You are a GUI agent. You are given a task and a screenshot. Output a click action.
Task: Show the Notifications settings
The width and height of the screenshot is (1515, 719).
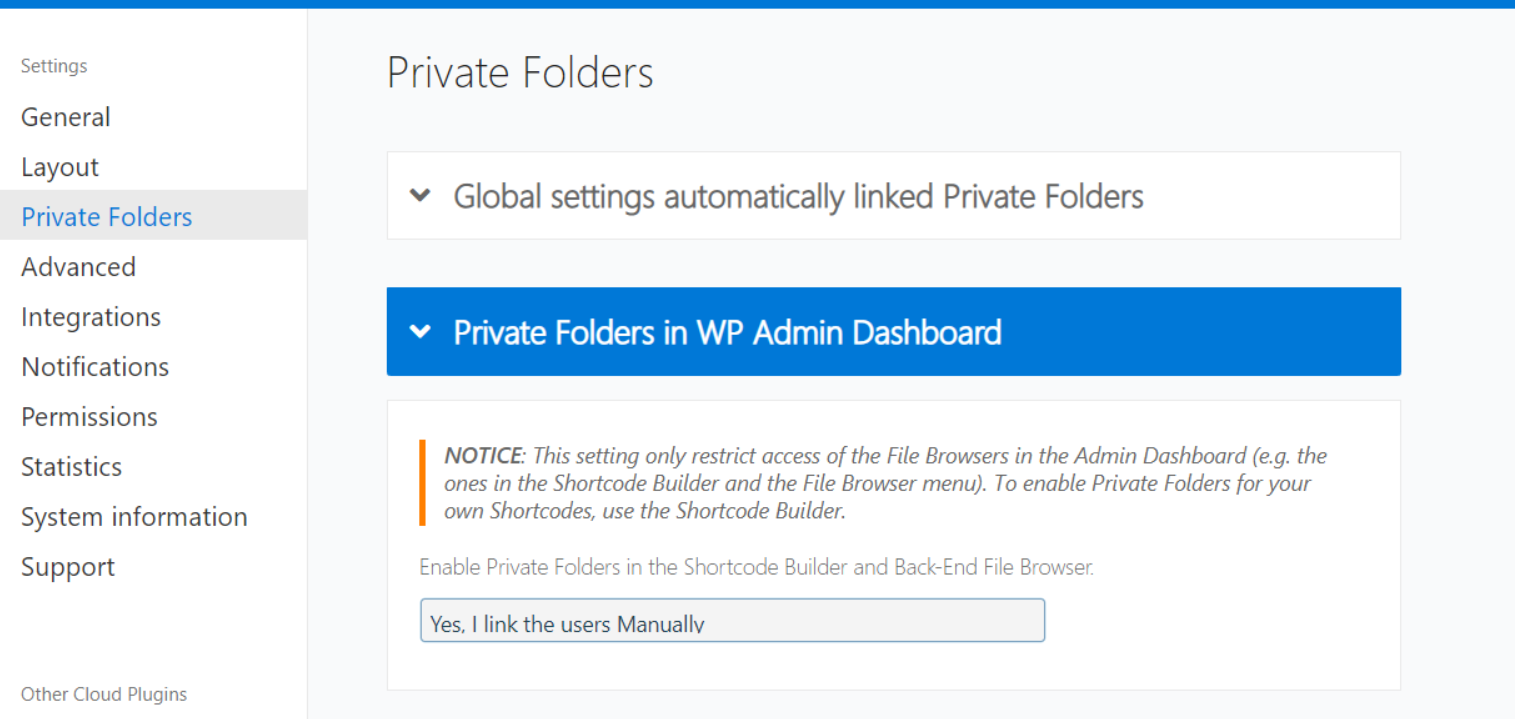[95, 367]
